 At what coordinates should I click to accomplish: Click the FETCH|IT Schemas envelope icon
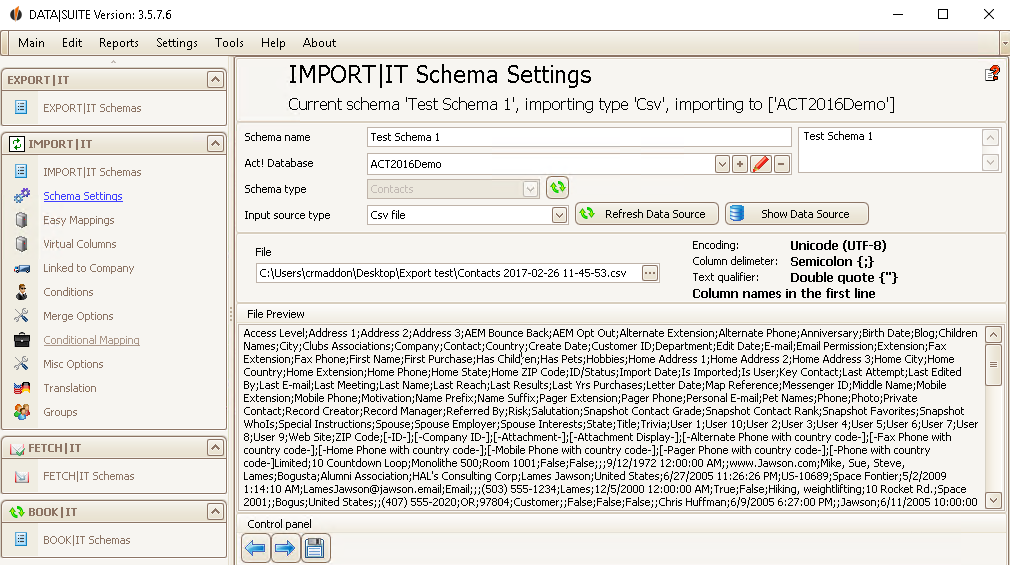(x=22, y=476)
